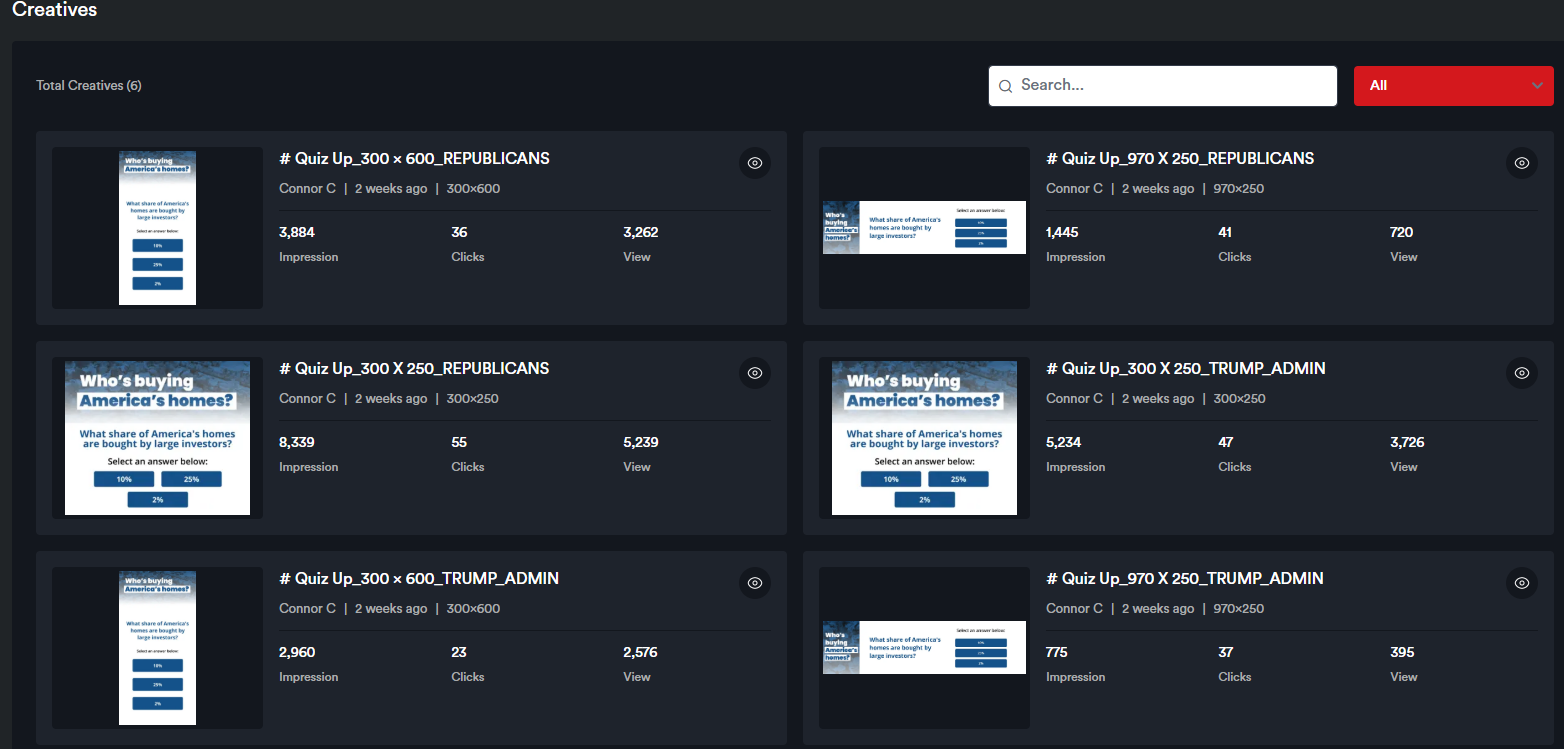Screen dimensions: 1564x749
Task: Select the Quiz Up_970 X 250_TRUMP_ADMIN title
Action: click(x=1185, y=579)
